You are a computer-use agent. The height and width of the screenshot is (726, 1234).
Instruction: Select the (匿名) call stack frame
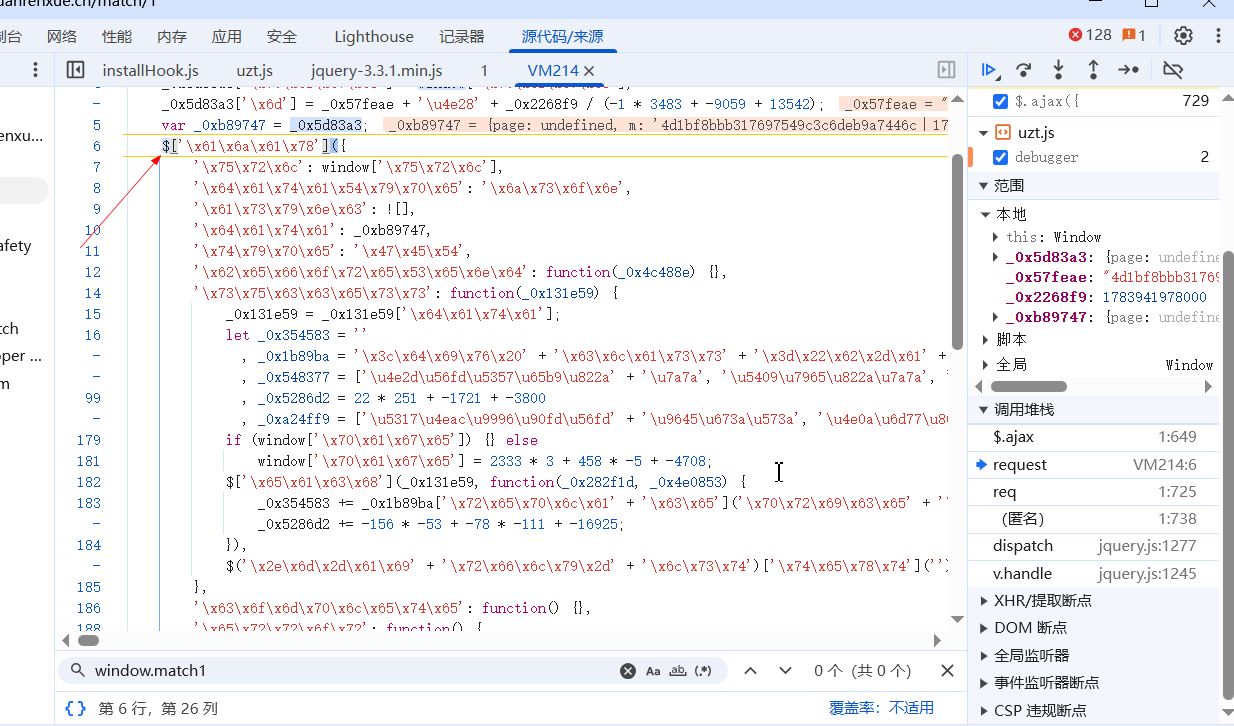(1093, 519)
